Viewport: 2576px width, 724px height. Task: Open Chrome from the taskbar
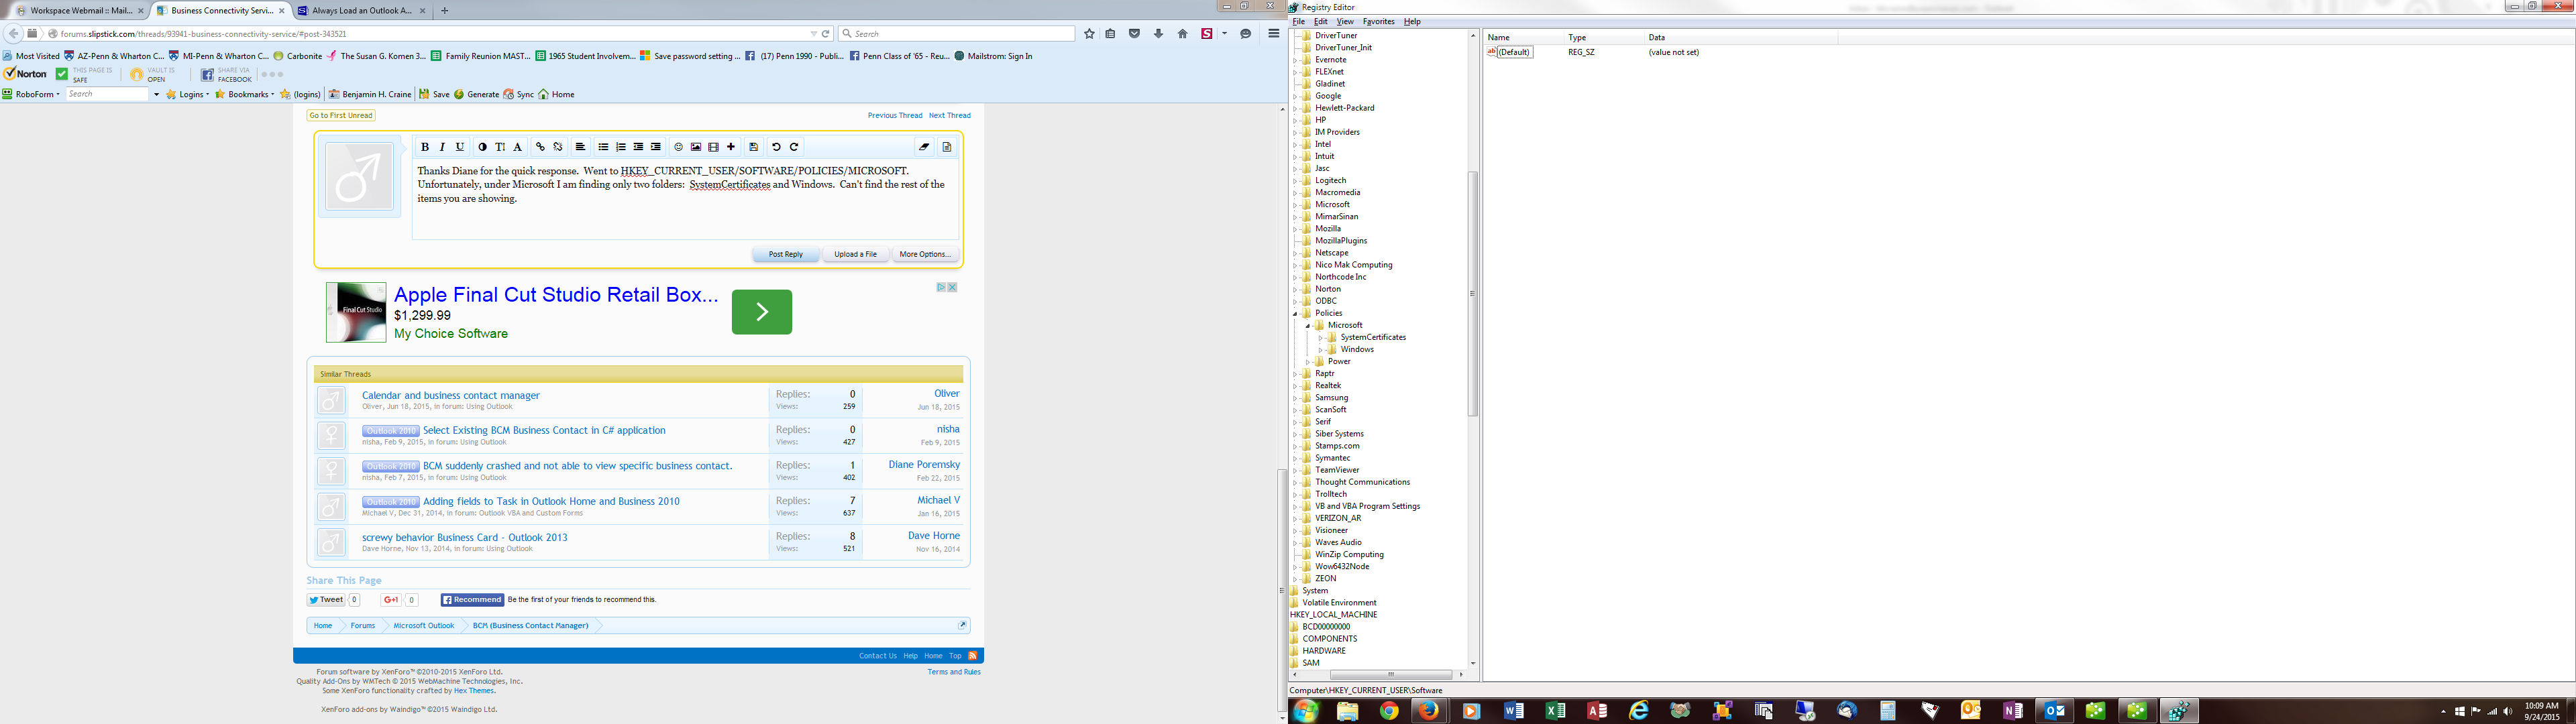click(x=1389, y=711)
